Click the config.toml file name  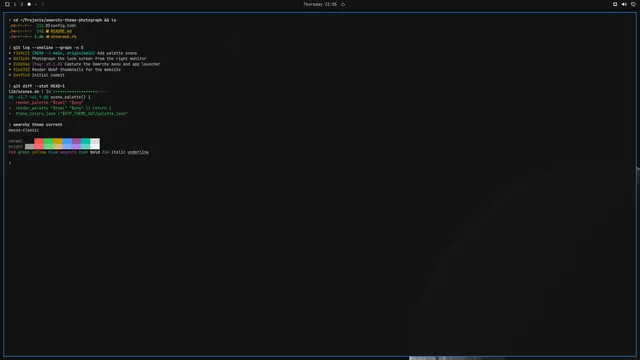pos(63,25)
